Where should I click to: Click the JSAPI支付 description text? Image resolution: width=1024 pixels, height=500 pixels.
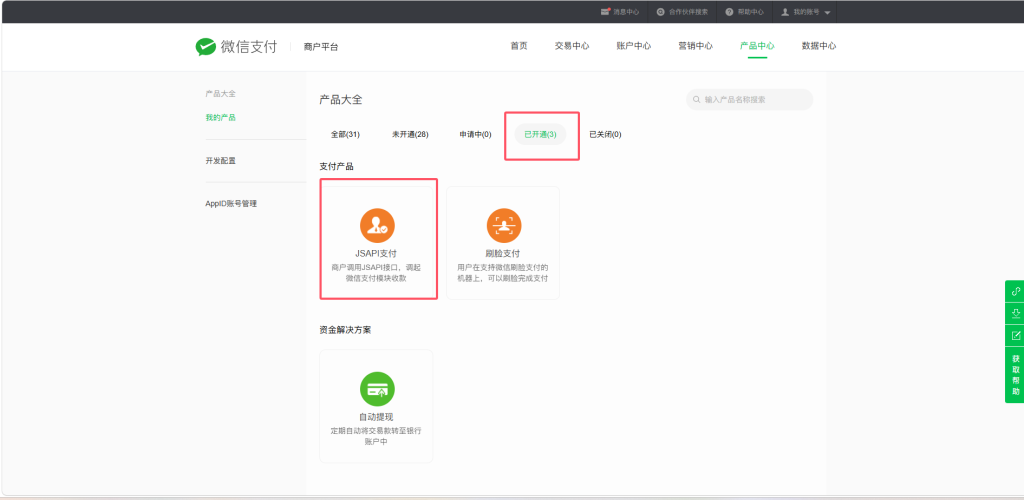[x=377, y=273]
